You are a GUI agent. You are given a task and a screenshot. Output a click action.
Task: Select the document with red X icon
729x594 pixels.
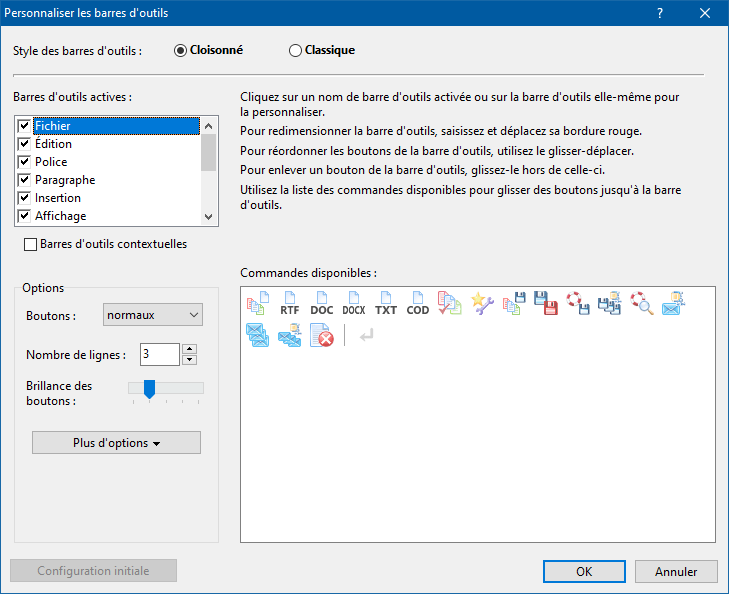tap(322, 336)
